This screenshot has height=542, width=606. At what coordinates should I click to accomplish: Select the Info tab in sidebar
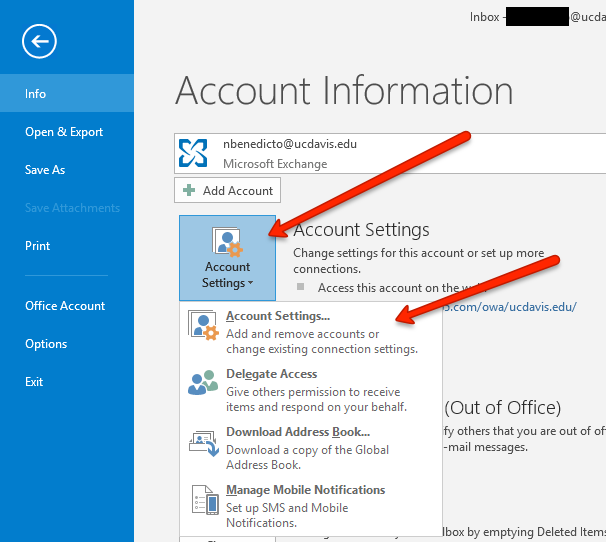tap(36, 94)
